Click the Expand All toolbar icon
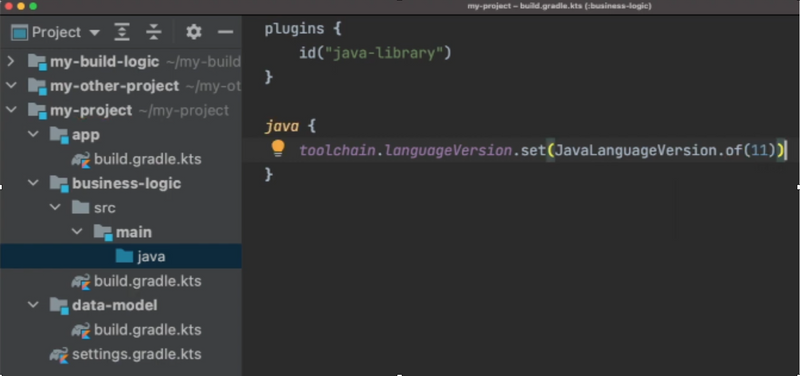 click(x=121, y=32)
